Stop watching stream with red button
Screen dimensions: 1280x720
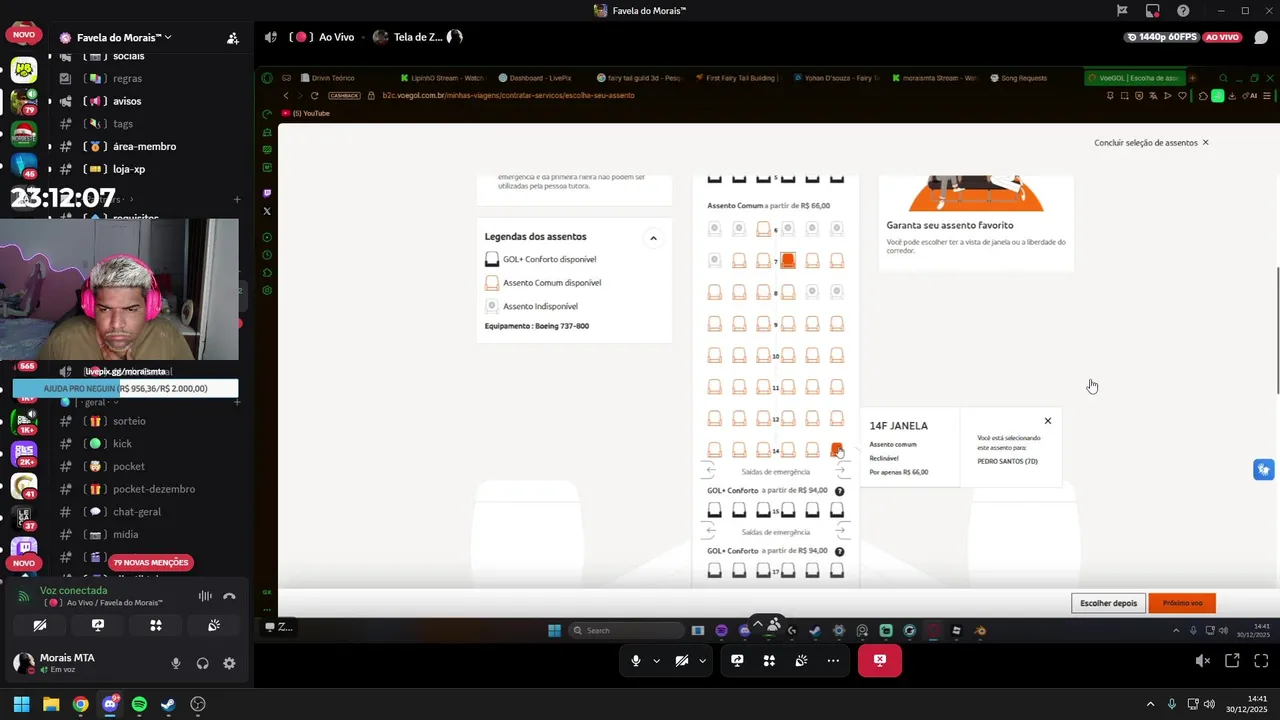tap(880, 661)
